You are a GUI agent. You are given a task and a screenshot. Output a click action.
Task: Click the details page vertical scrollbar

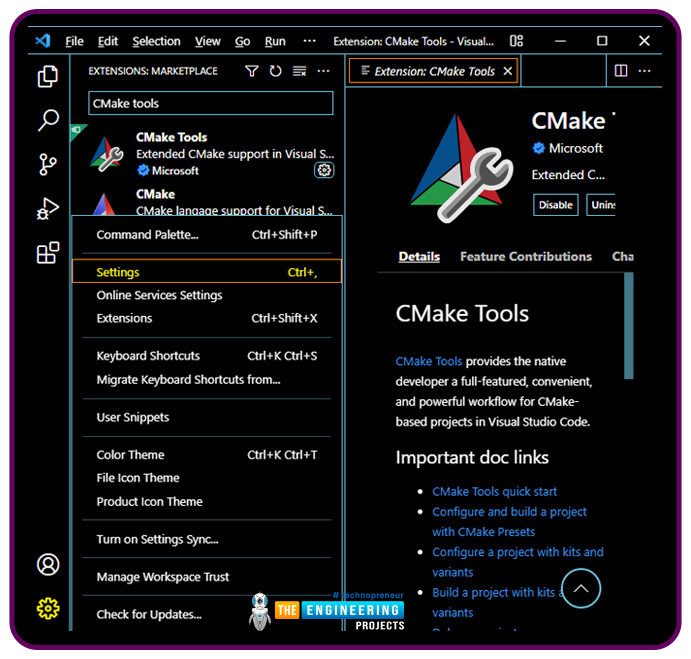click(629, 325)
